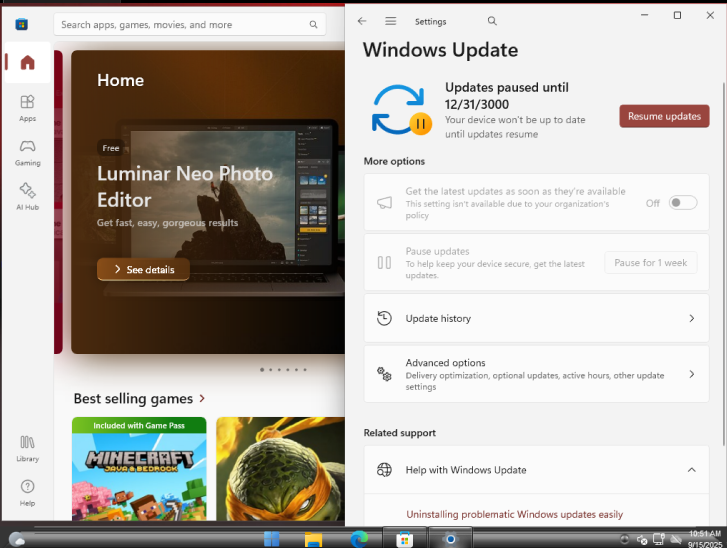Open the AI Hub section in Store

tap(27, 197)
